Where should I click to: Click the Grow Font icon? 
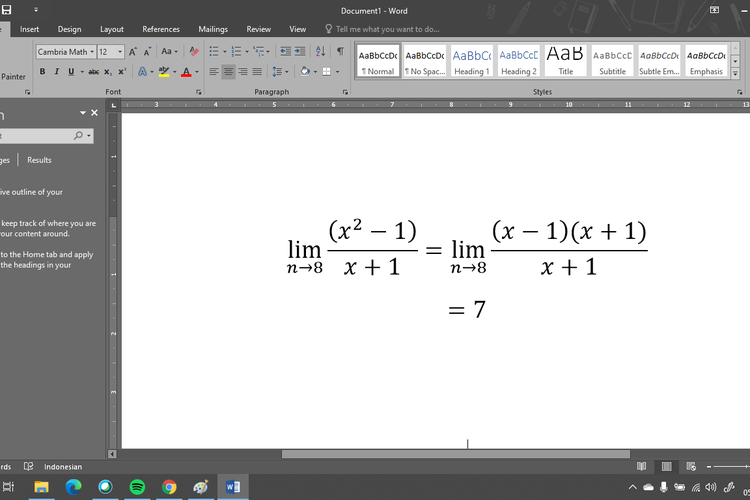click(134, 51)
